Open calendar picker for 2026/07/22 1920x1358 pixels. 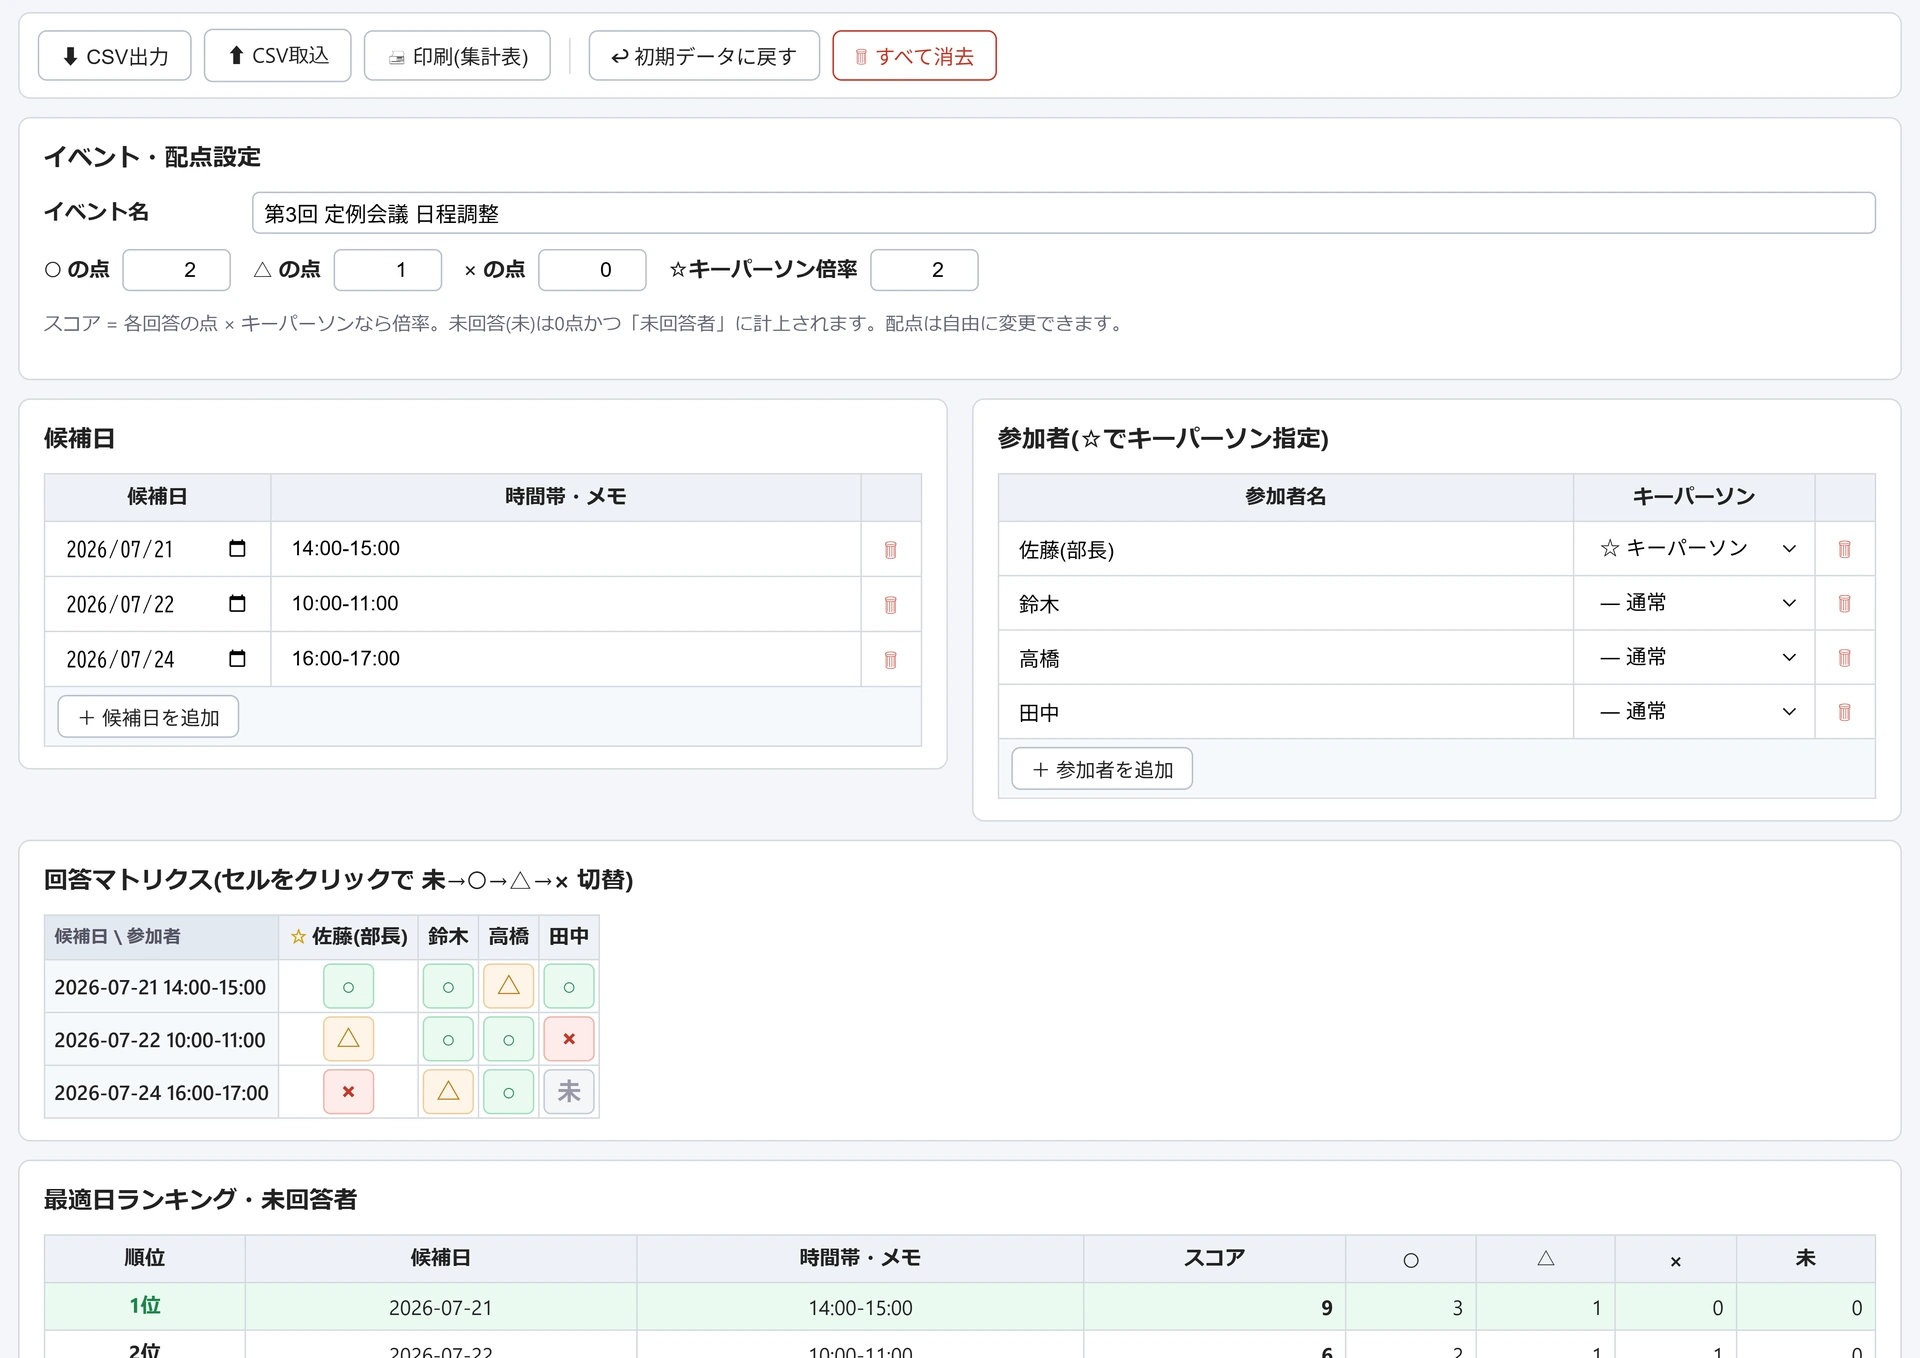pos(237,603)
